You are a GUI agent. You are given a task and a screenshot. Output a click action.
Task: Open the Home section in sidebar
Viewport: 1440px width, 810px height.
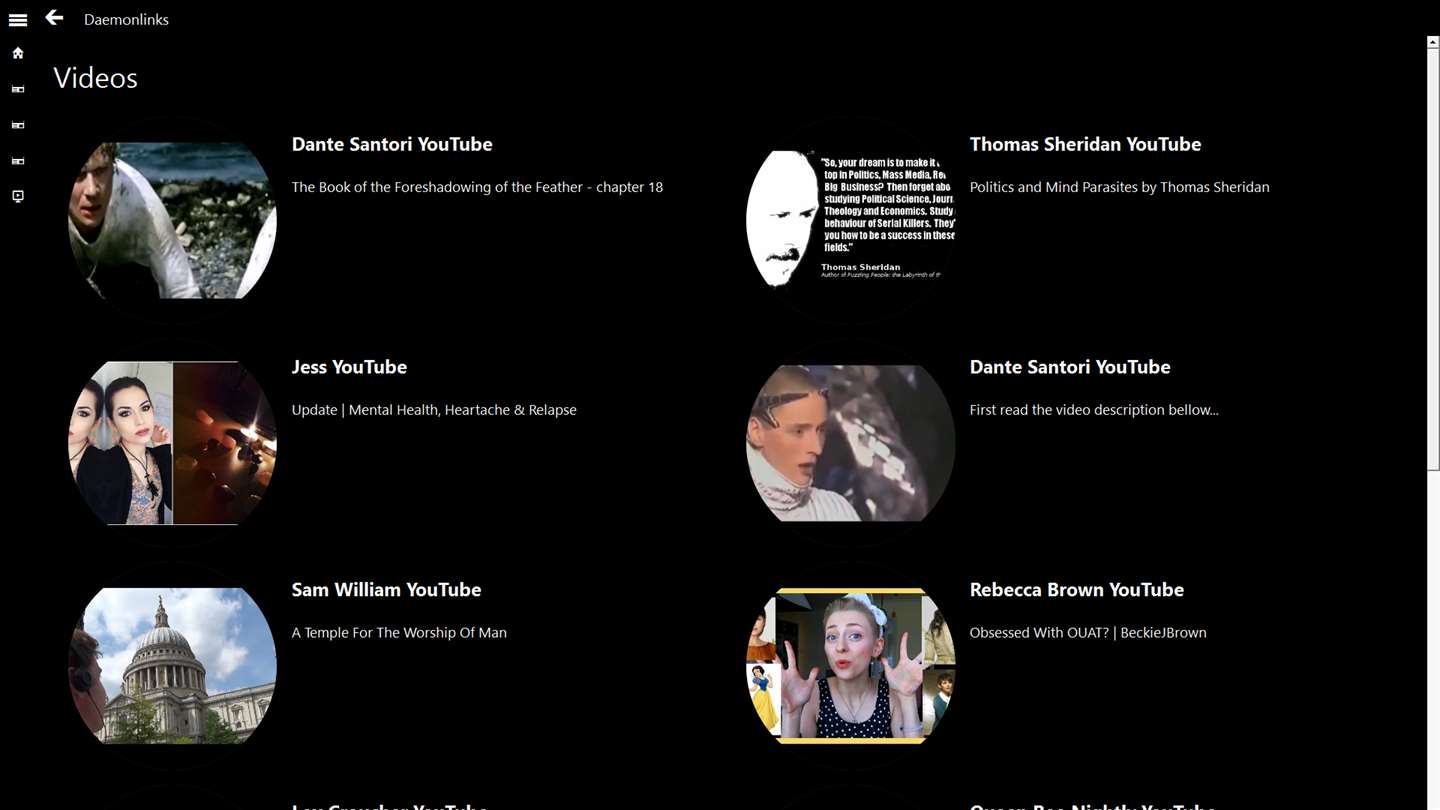(18, 53)
